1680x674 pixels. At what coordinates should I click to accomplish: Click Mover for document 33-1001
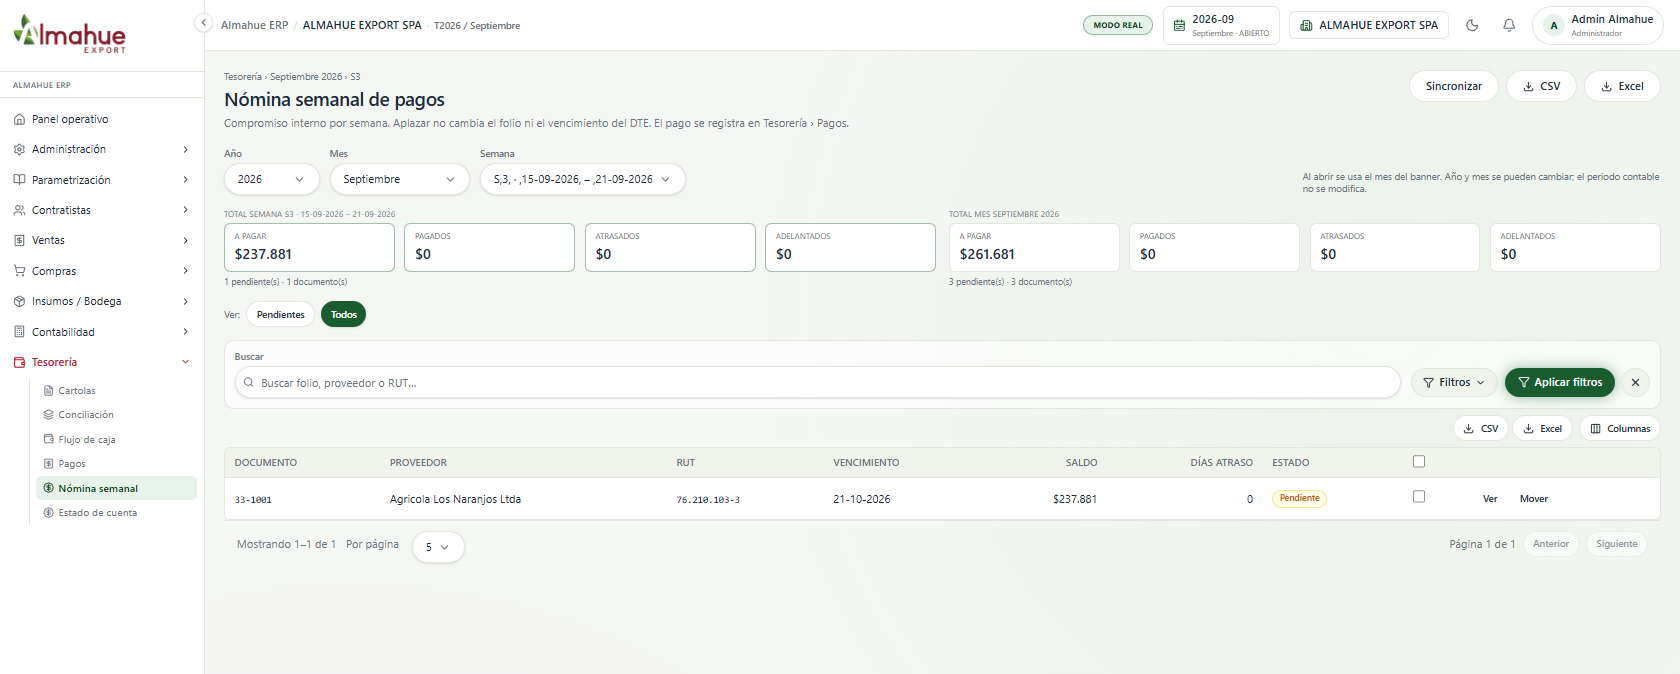click(x=1534, y=499)
